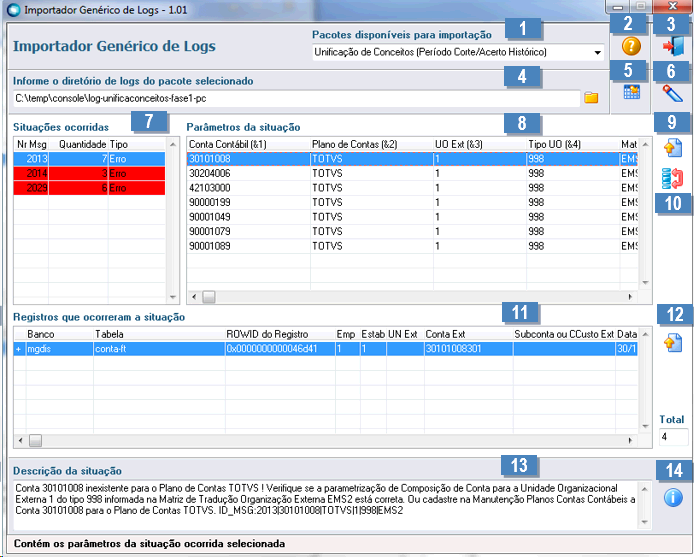The height and width of the screenshot is (557, 694).
Task: Click the Plano de Contas (&2) column header
Action: pos(372,144)
